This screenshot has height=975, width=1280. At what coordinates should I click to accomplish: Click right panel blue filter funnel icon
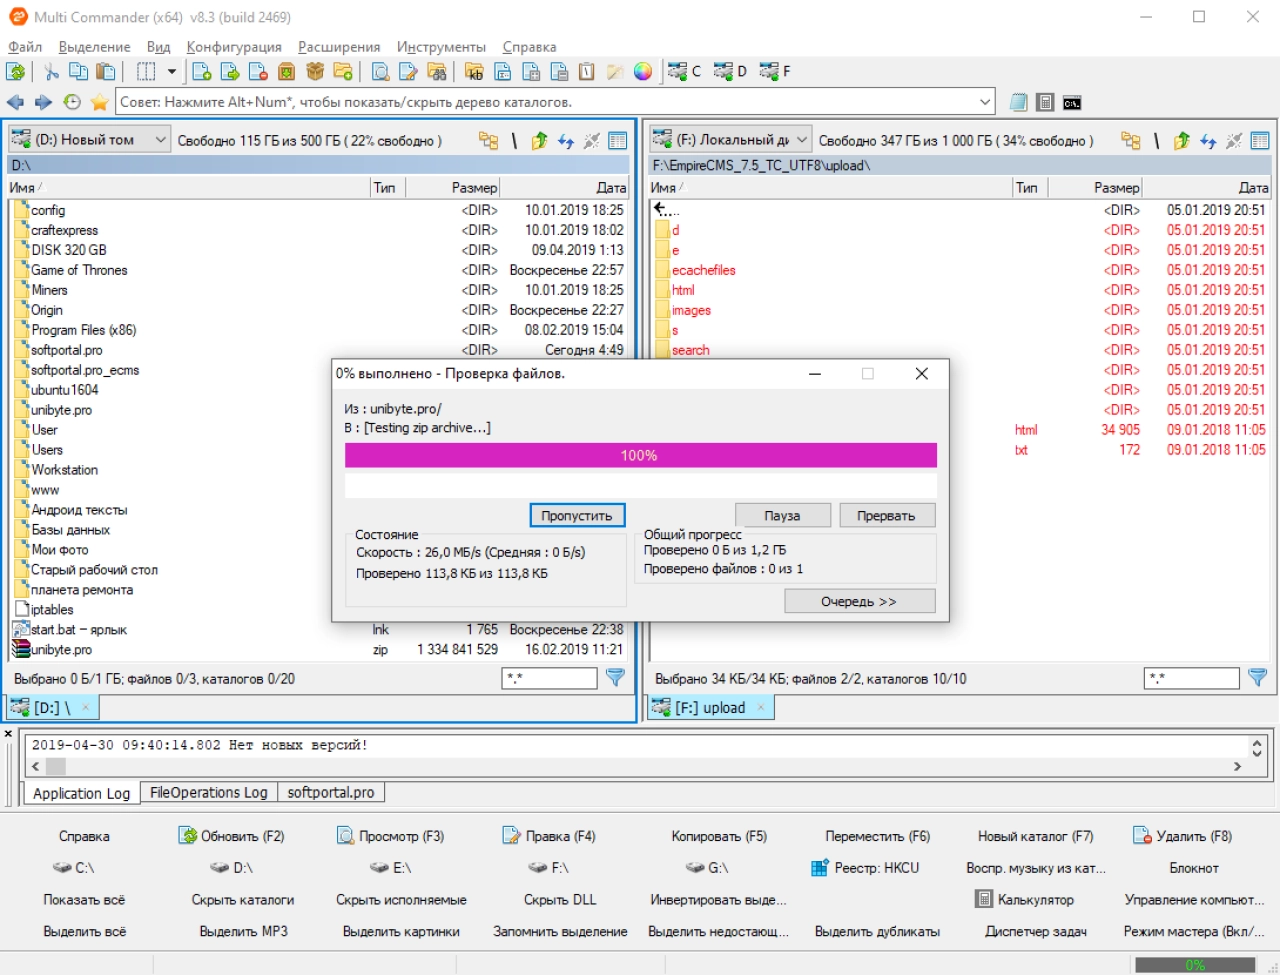coord(1258,678)
